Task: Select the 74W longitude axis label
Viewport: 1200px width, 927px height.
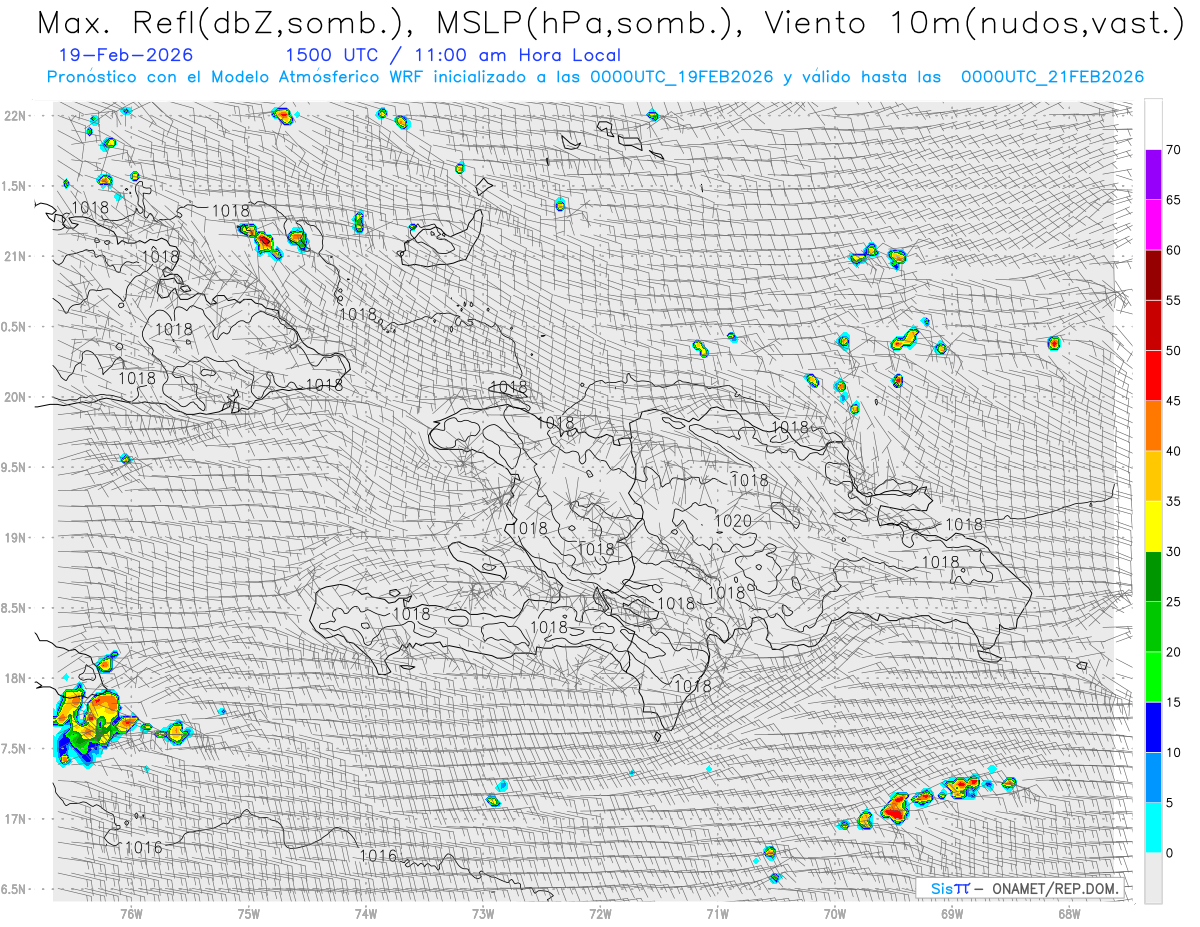Action: point(365,913)
